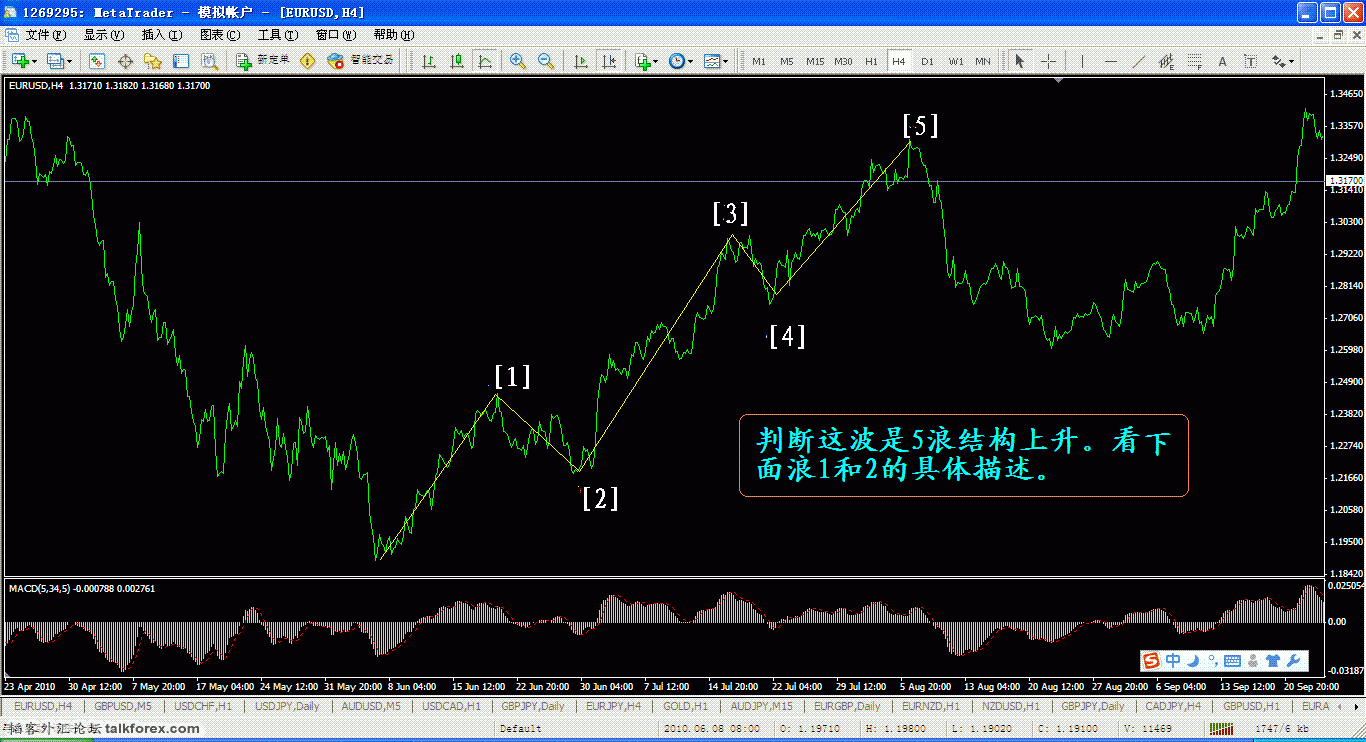The image size is (1366, 742).
Task: Select the H1 timeframe button
Action: point(871,61)
